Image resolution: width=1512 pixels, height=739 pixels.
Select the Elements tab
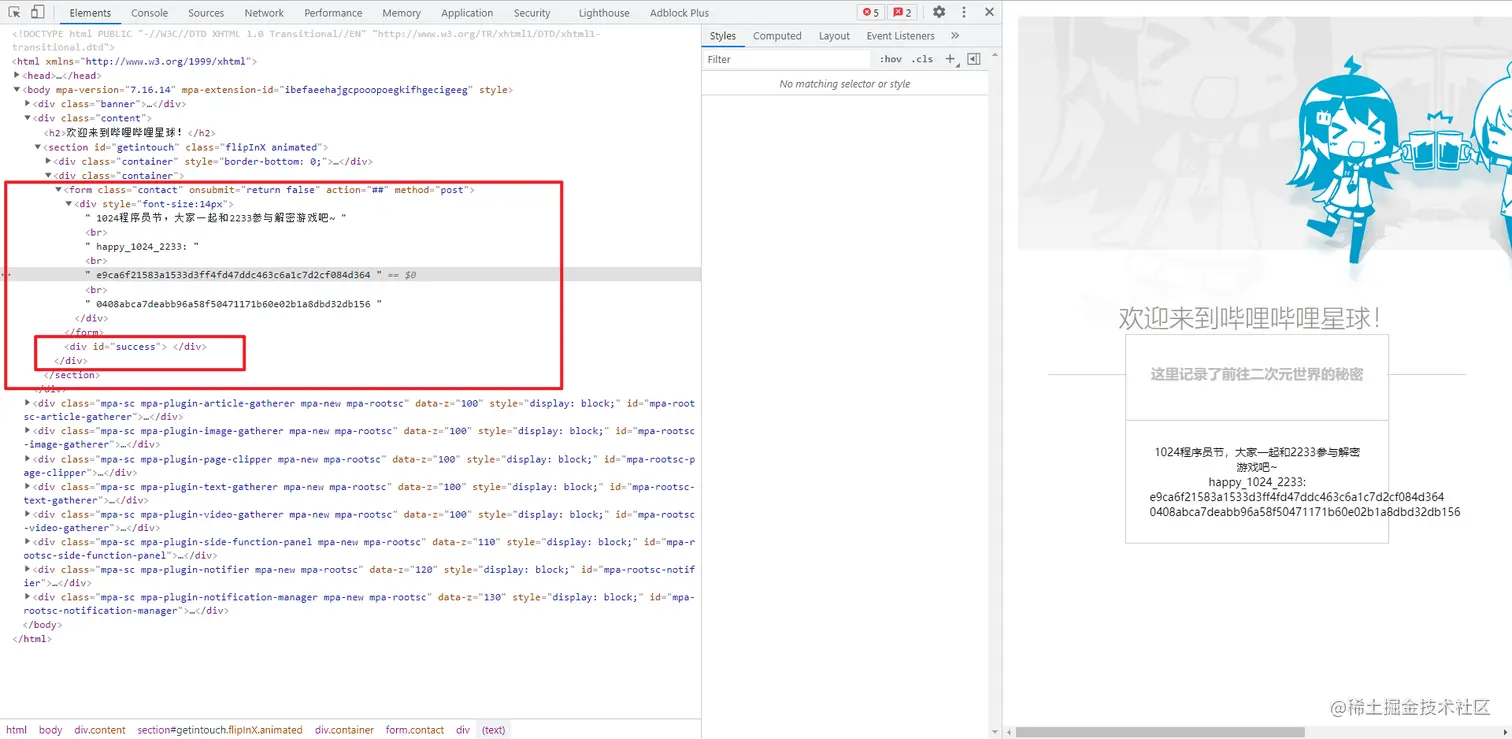[x=90, y=13]
